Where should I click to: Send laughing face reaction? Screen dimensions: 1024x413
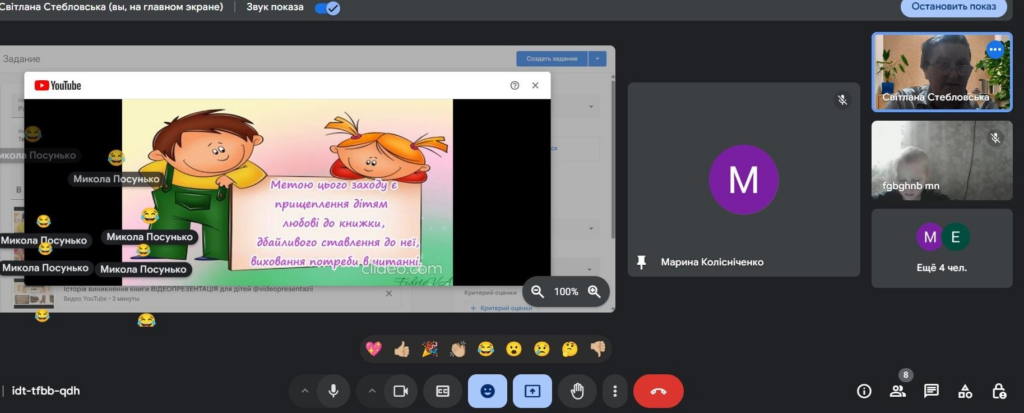tap(486, 349)
